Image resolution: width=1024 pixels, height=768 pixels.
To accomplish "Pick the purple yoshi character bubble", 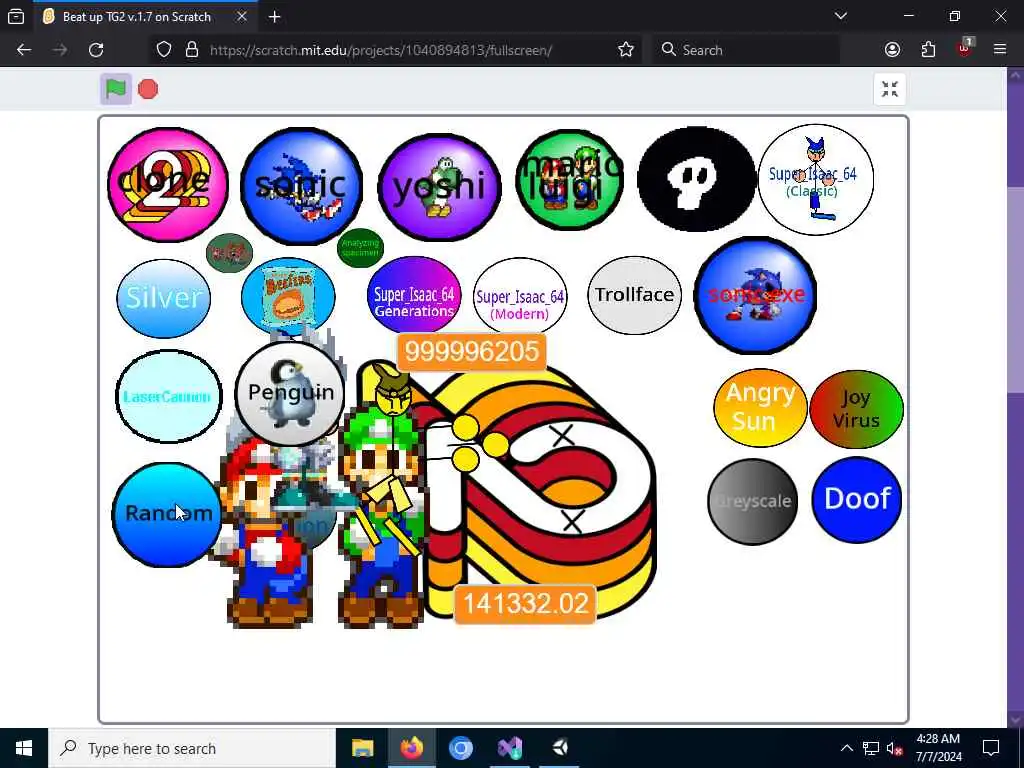I will coord(440,187).
